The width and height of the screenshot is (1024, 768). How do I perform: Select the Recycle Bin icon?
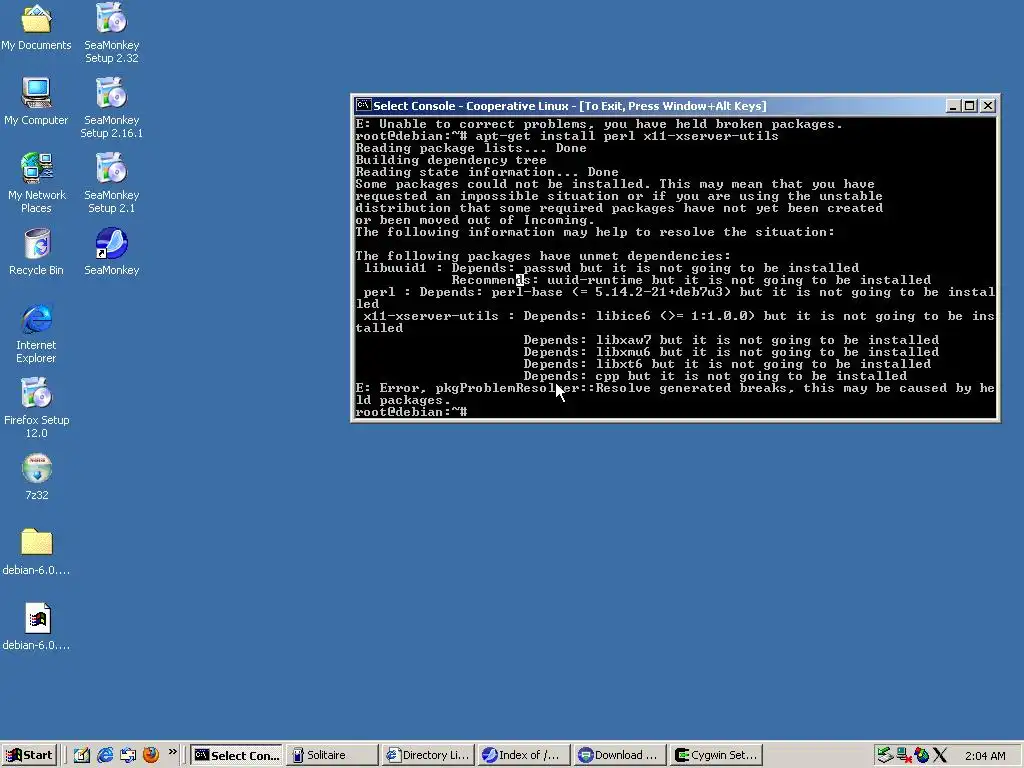tap(36, 252)
